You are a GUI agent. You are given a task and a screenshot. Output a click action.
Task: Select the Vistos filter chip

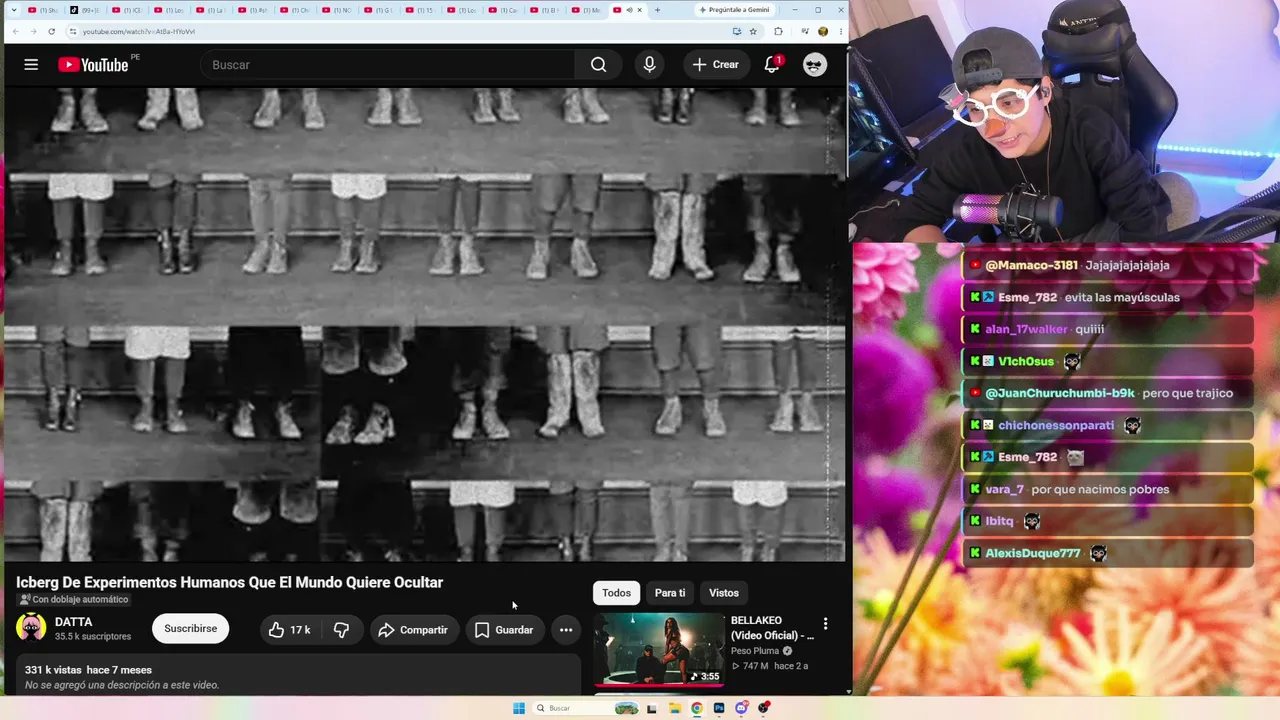[x=724, y=593]
